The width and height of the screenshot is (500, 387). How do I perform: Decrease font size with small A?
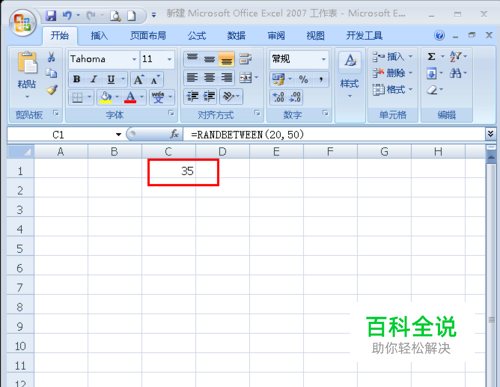click(155, 80)
